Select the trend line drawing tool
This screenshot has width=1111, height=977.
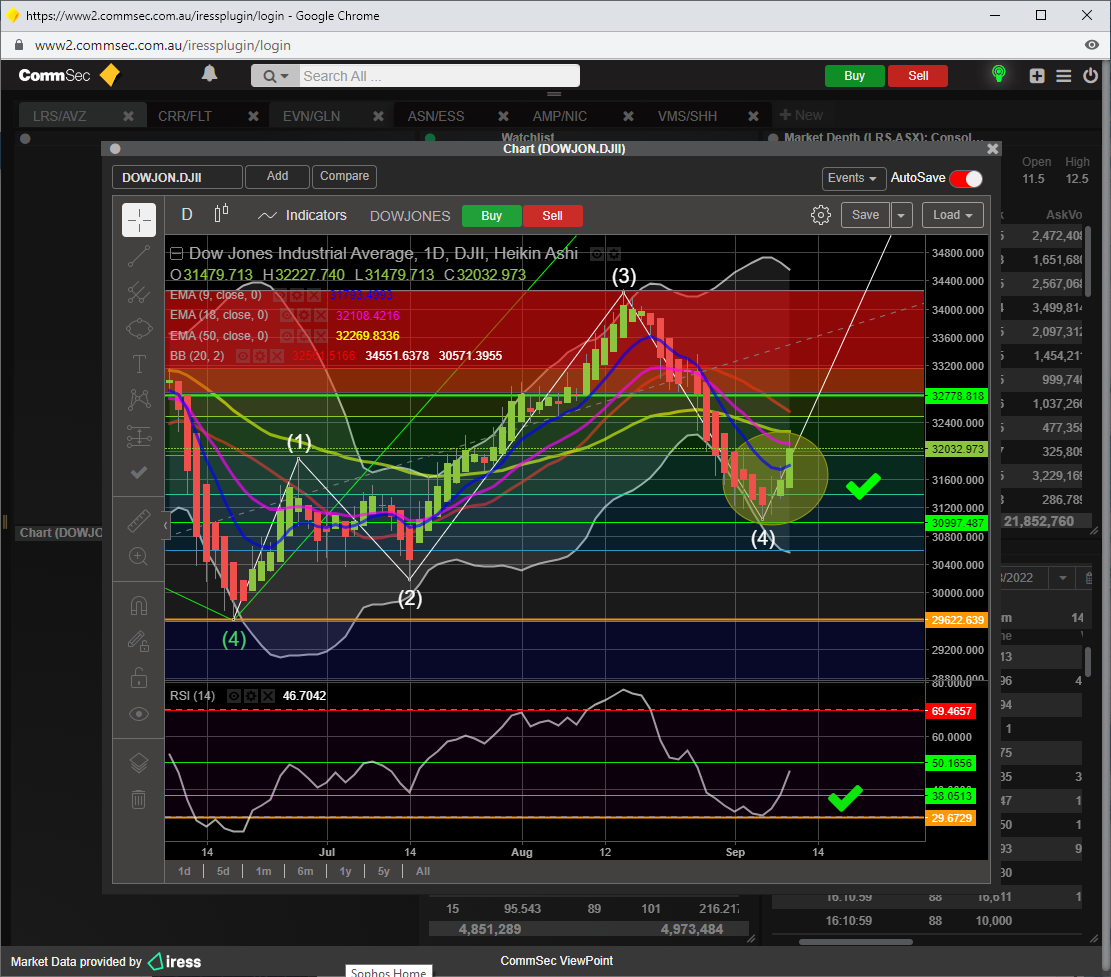(x=139, y=256)
